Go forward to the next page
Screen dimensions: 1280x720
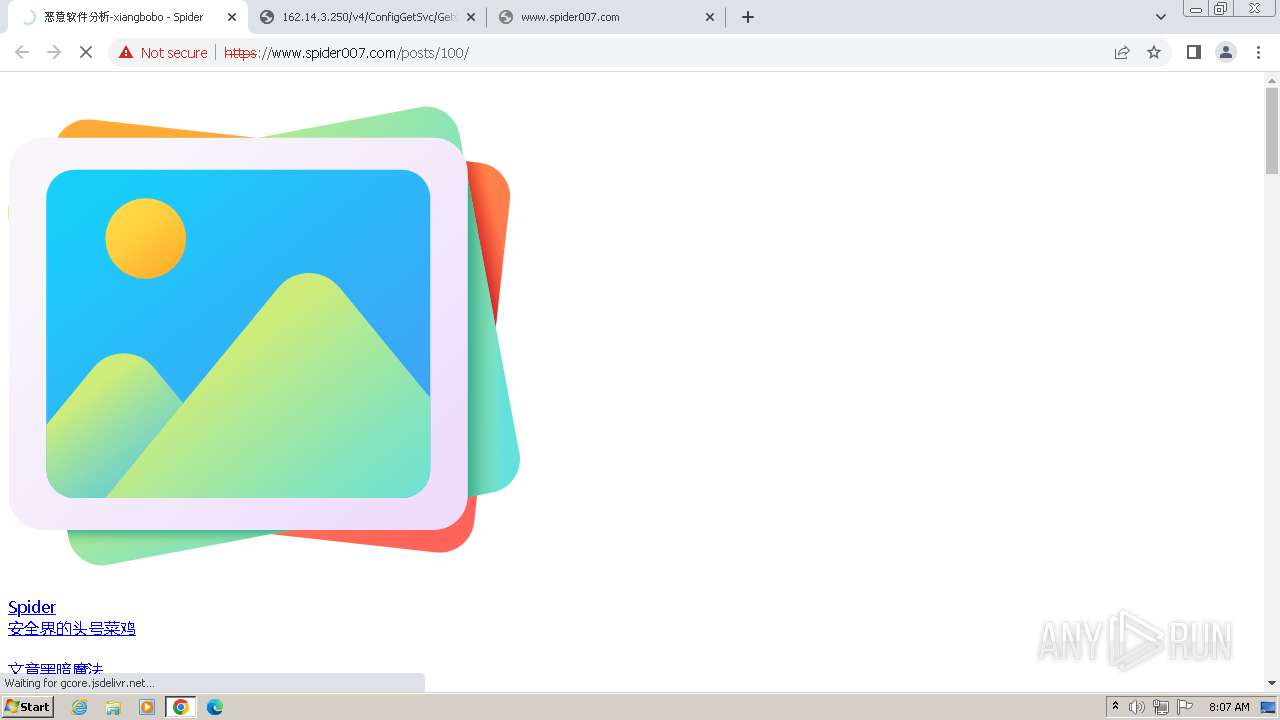click(54, 52)
